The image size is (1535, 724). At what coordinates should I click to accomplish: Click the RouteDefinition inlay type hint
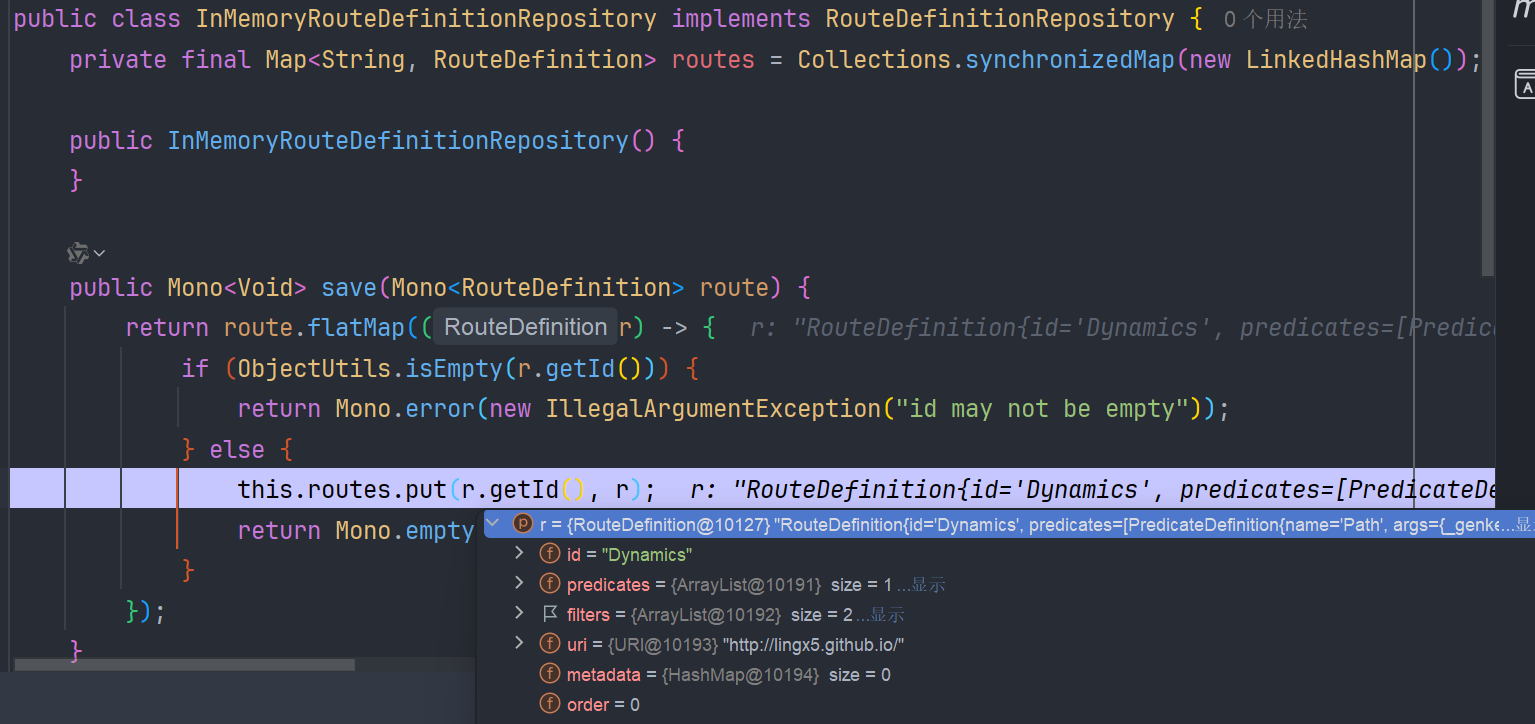click(525, 327)
